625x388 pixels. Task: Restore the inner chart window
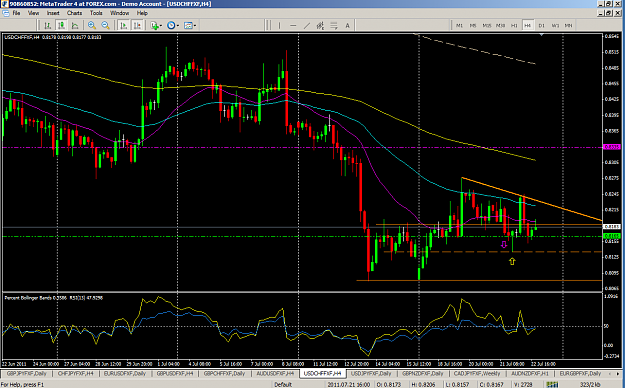609,13
